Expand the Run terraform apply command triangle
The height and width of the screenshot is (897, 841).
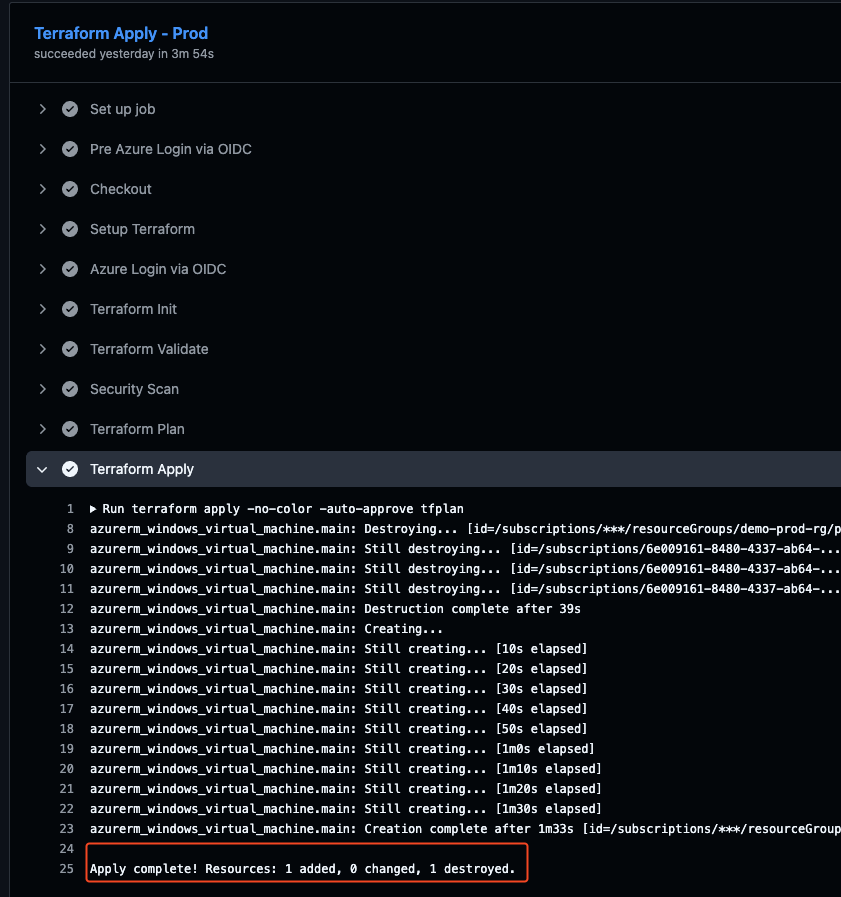(94, 509)
